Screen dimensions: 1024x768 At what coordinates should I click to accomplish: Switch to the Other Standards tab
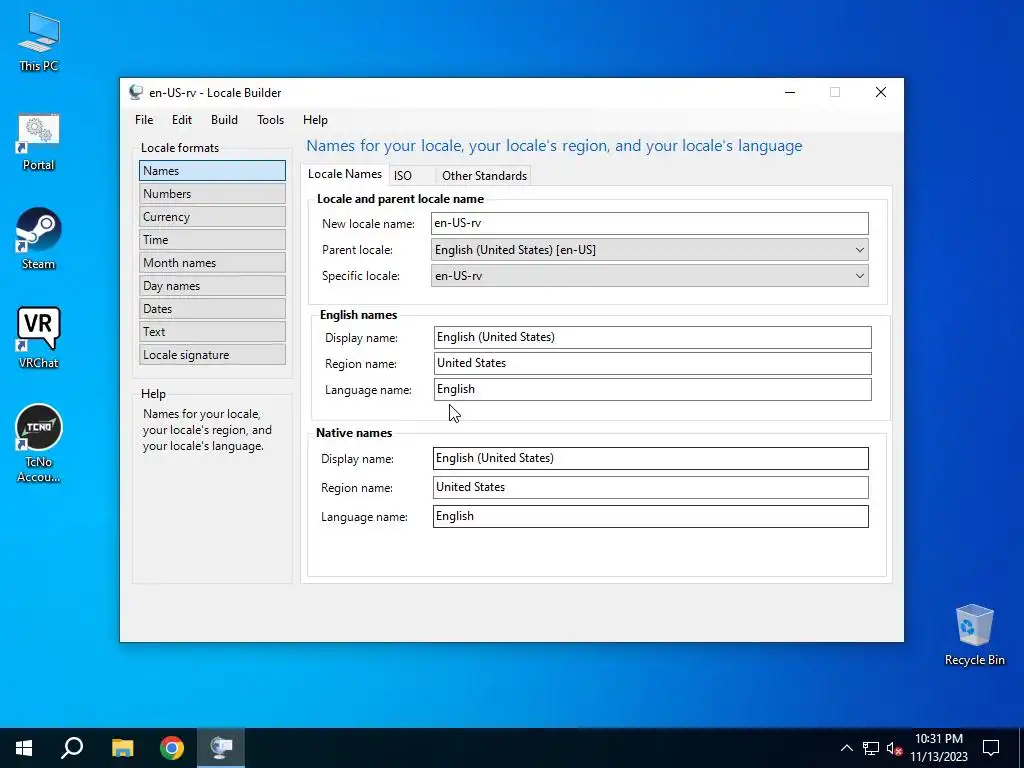click(484, 175)
